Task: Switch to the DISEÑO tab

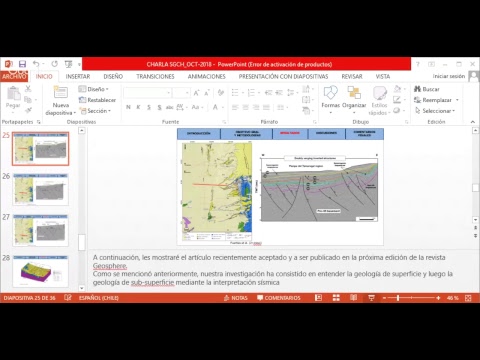Action: tap(113, 76)
